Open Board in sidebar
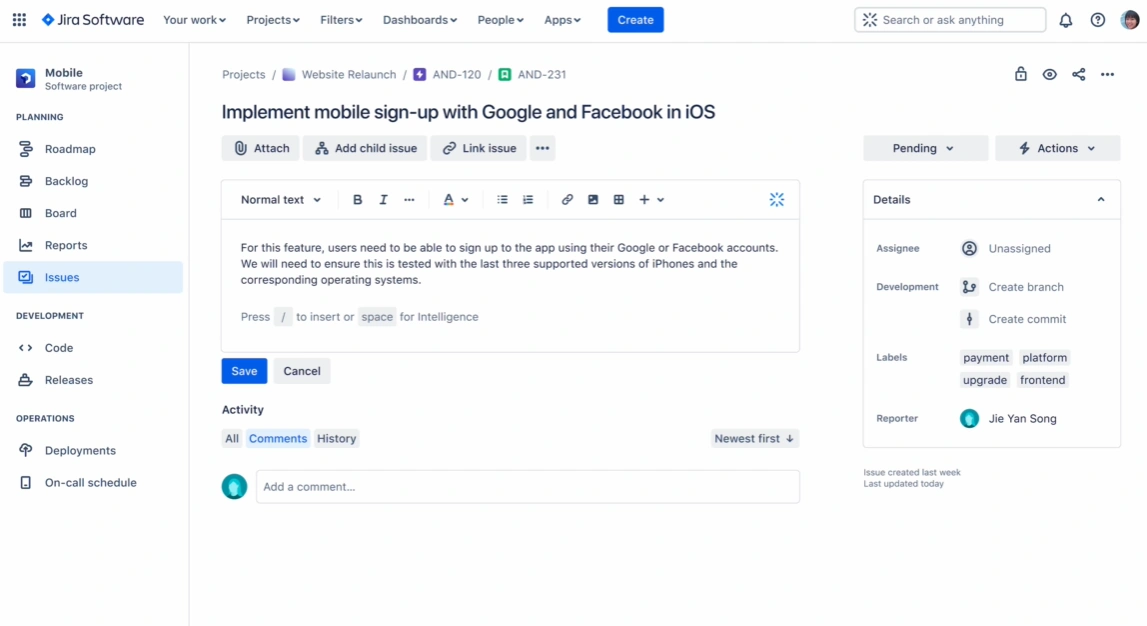This screenshot has width=1147, height=626. point(93,214)
